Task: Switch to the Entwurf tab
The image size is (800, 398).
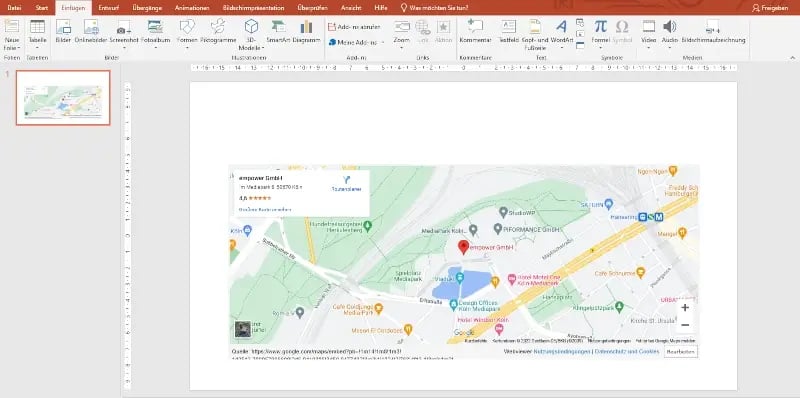Action: (x=109, y=8)
